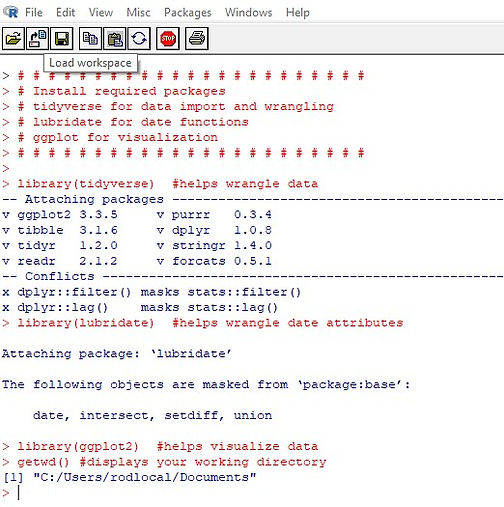504x507 pixels.
Task: Click the 'dplyr::lag() masks stats::lag()' line
Action: pos(140,307)
